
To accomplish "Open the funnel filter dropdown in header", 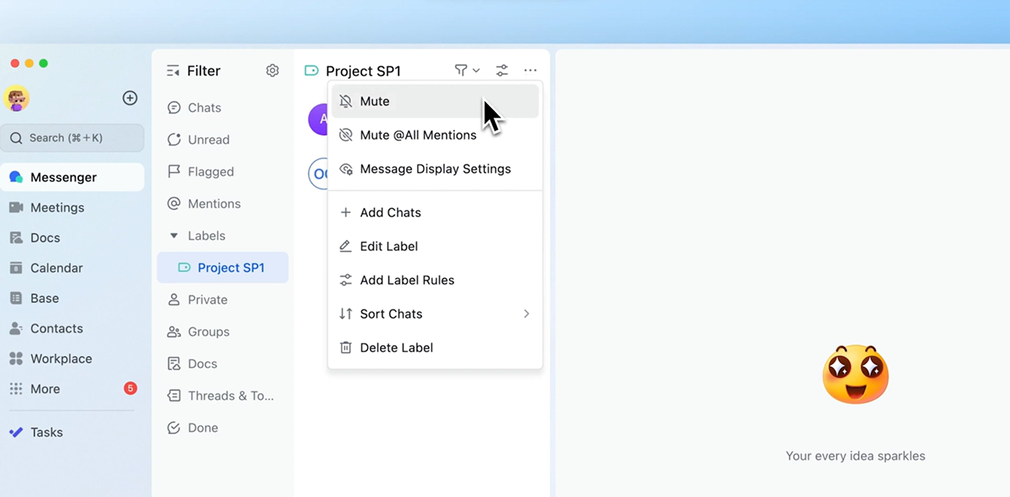I will click(x=466, y=70).
